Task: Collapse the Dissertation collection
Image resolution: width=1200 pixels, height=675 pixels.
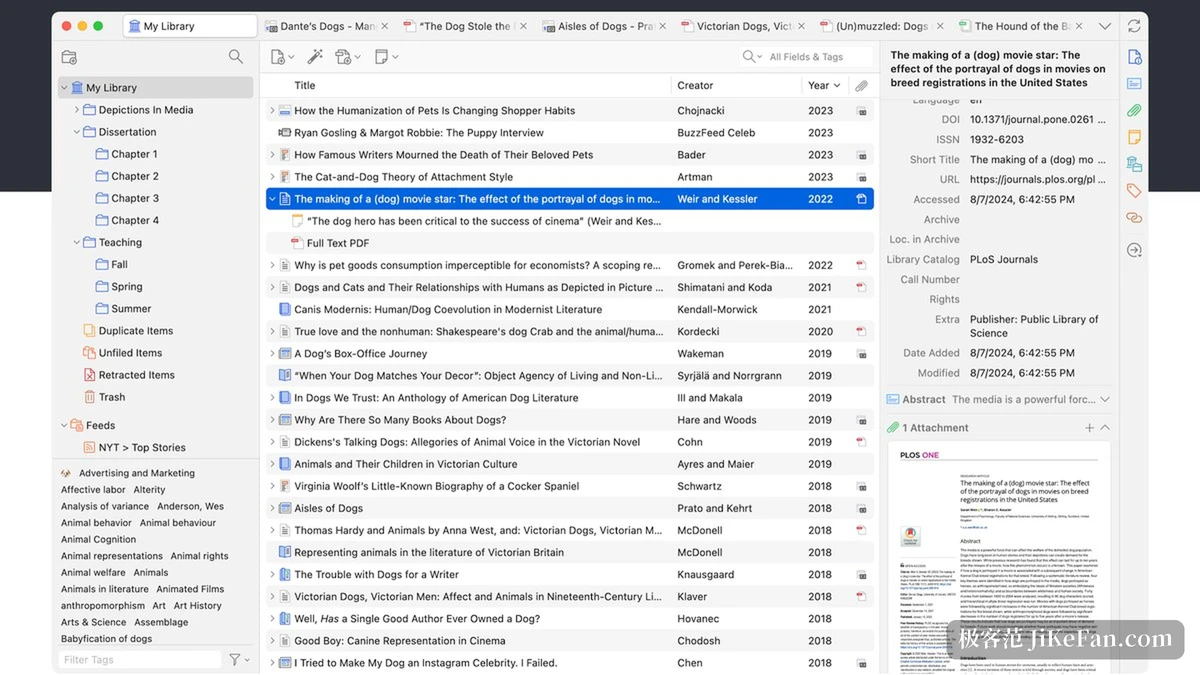Action: 77,132
